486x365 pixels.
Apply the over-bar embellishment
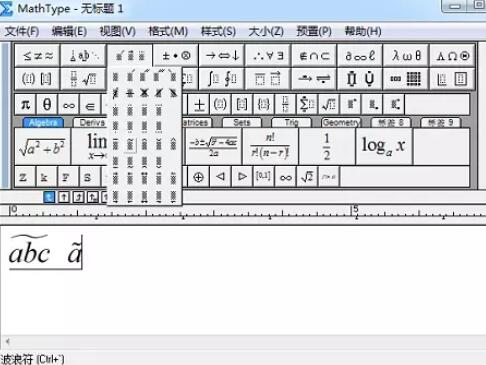(x=115, y=144)
